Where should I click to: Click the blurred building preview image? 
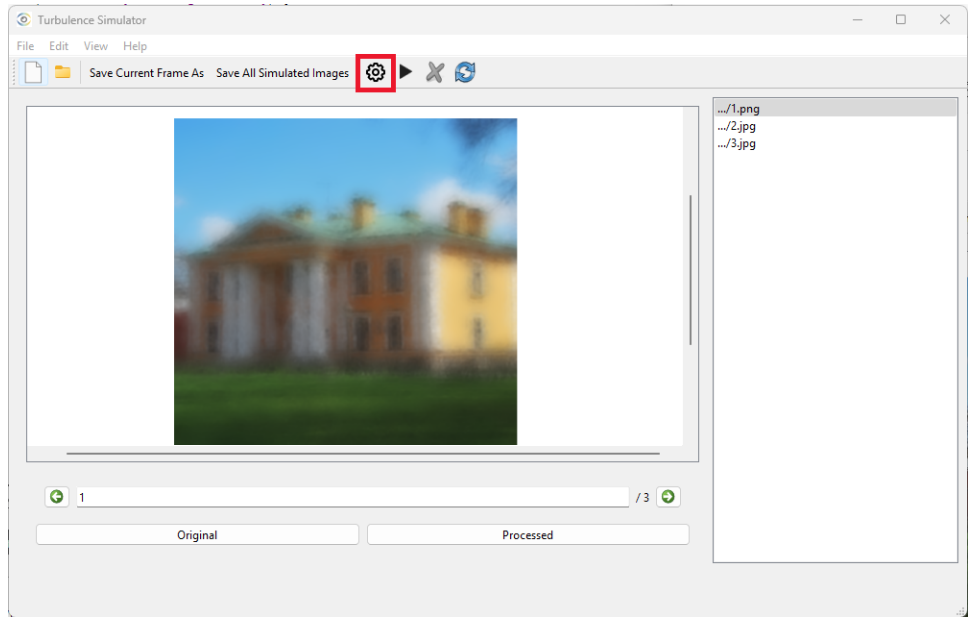coord(345,281)
